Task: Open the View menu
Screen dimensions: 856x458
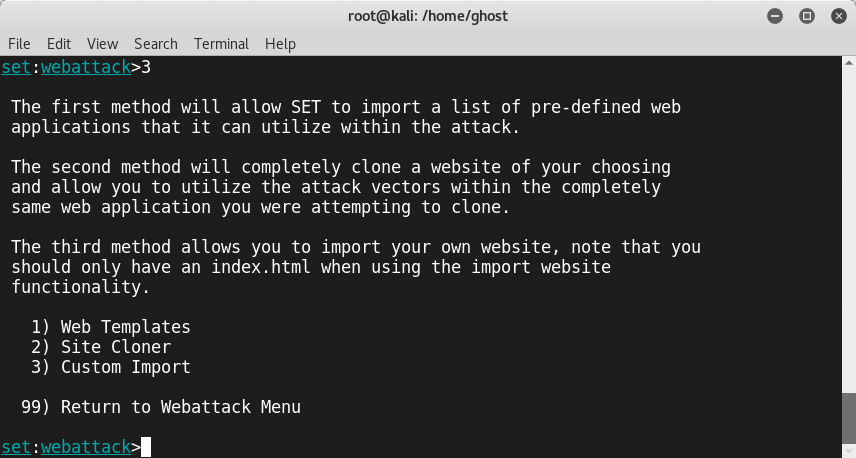Action: [102, 44]
